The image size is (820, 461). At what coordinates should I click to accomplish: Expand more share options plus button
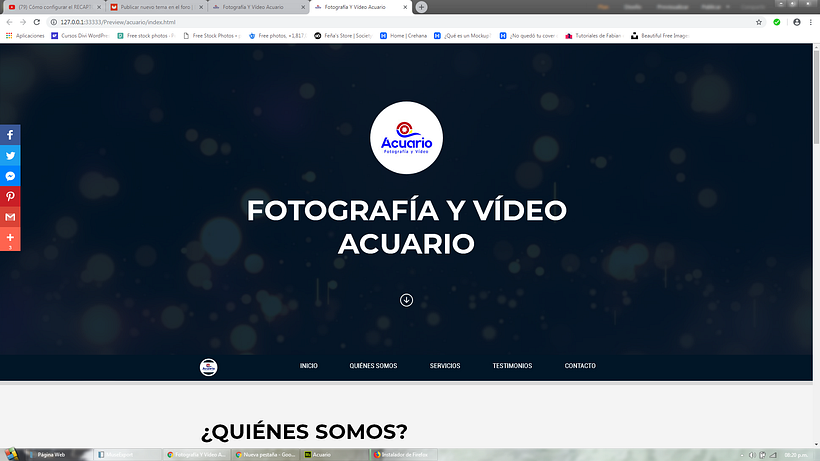point(10,238)
